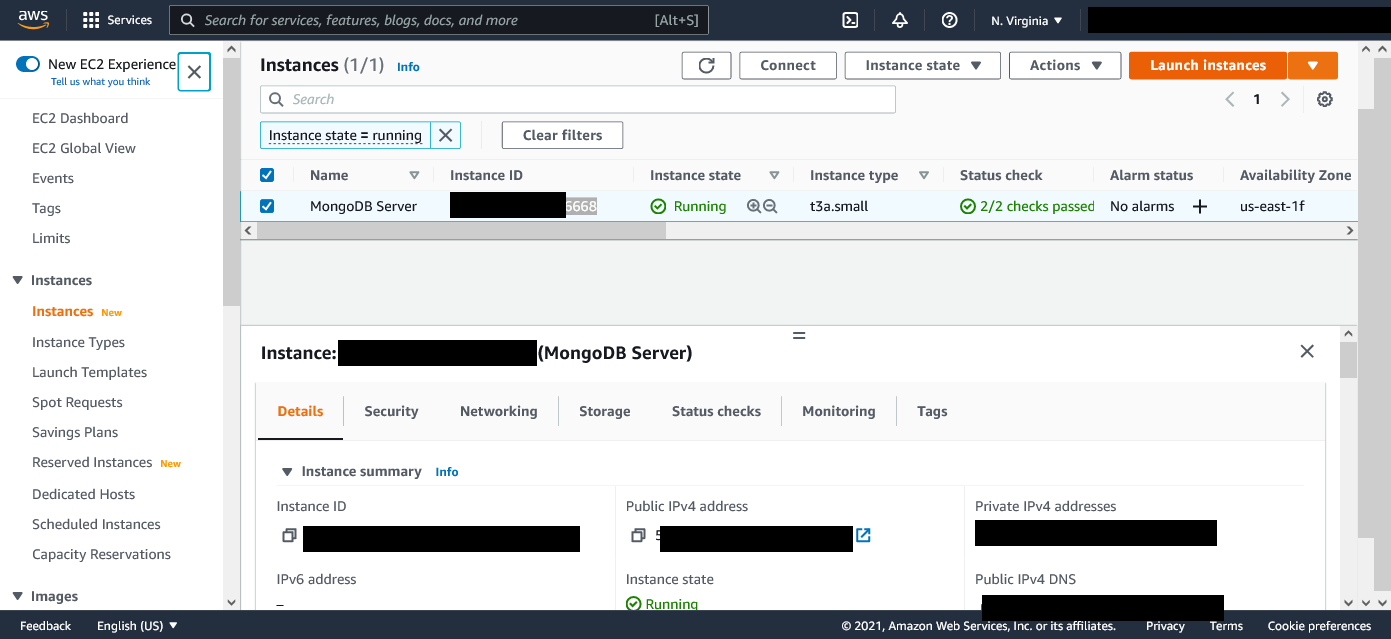Switch to the Tags tab
1391x639 pixels.
click(932, 411)
